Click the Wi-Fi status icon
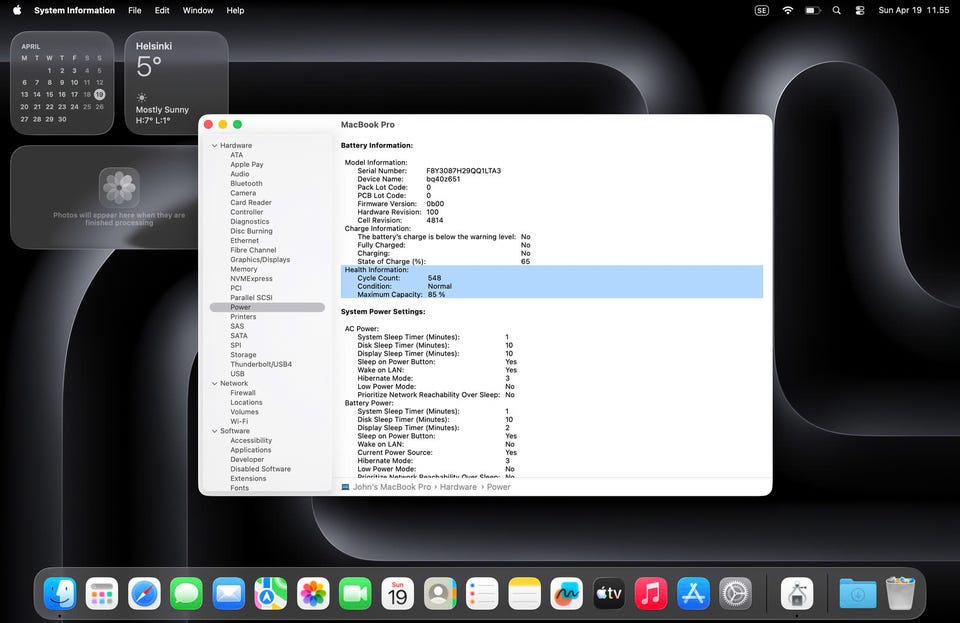Viewport: 960px width, 623px height. click(x=788, y=10)
